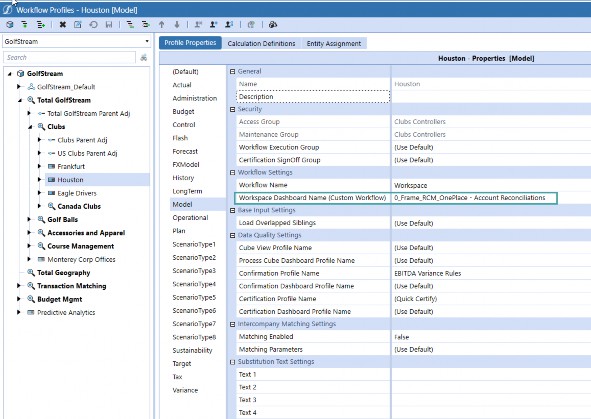Collapse the Workflow Settings section
591x419 pixels.
(233, 173)
